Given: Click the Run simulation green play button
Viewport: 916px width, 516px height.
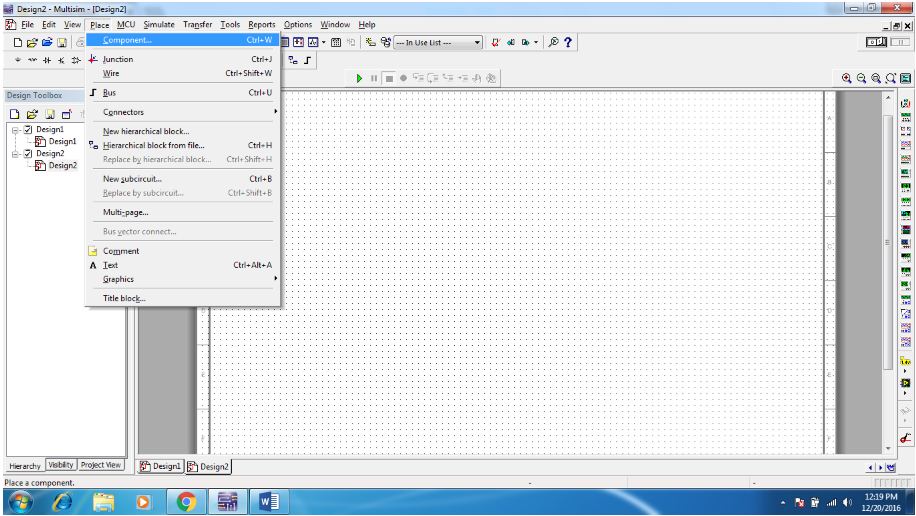Looking at the screenshot, I should [359, 78].
